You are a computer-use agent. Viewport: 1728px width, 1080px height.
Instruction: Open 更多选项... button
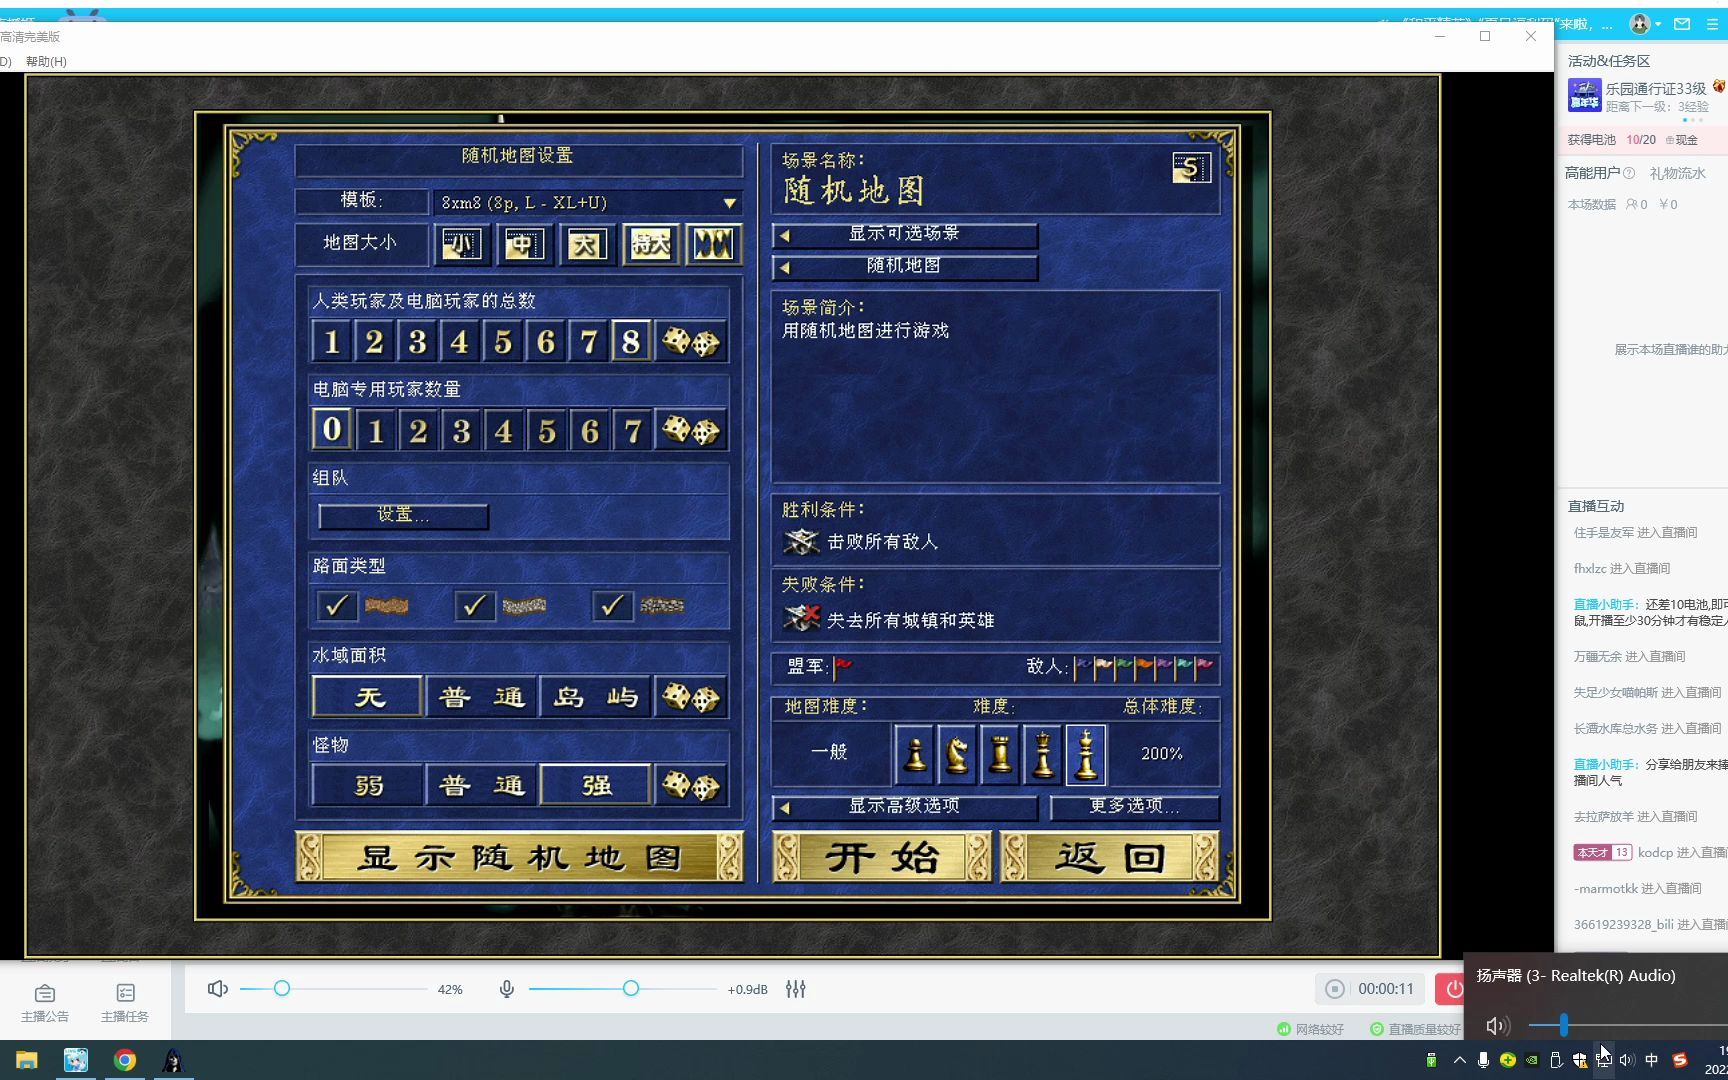[x=1134, y=806]
